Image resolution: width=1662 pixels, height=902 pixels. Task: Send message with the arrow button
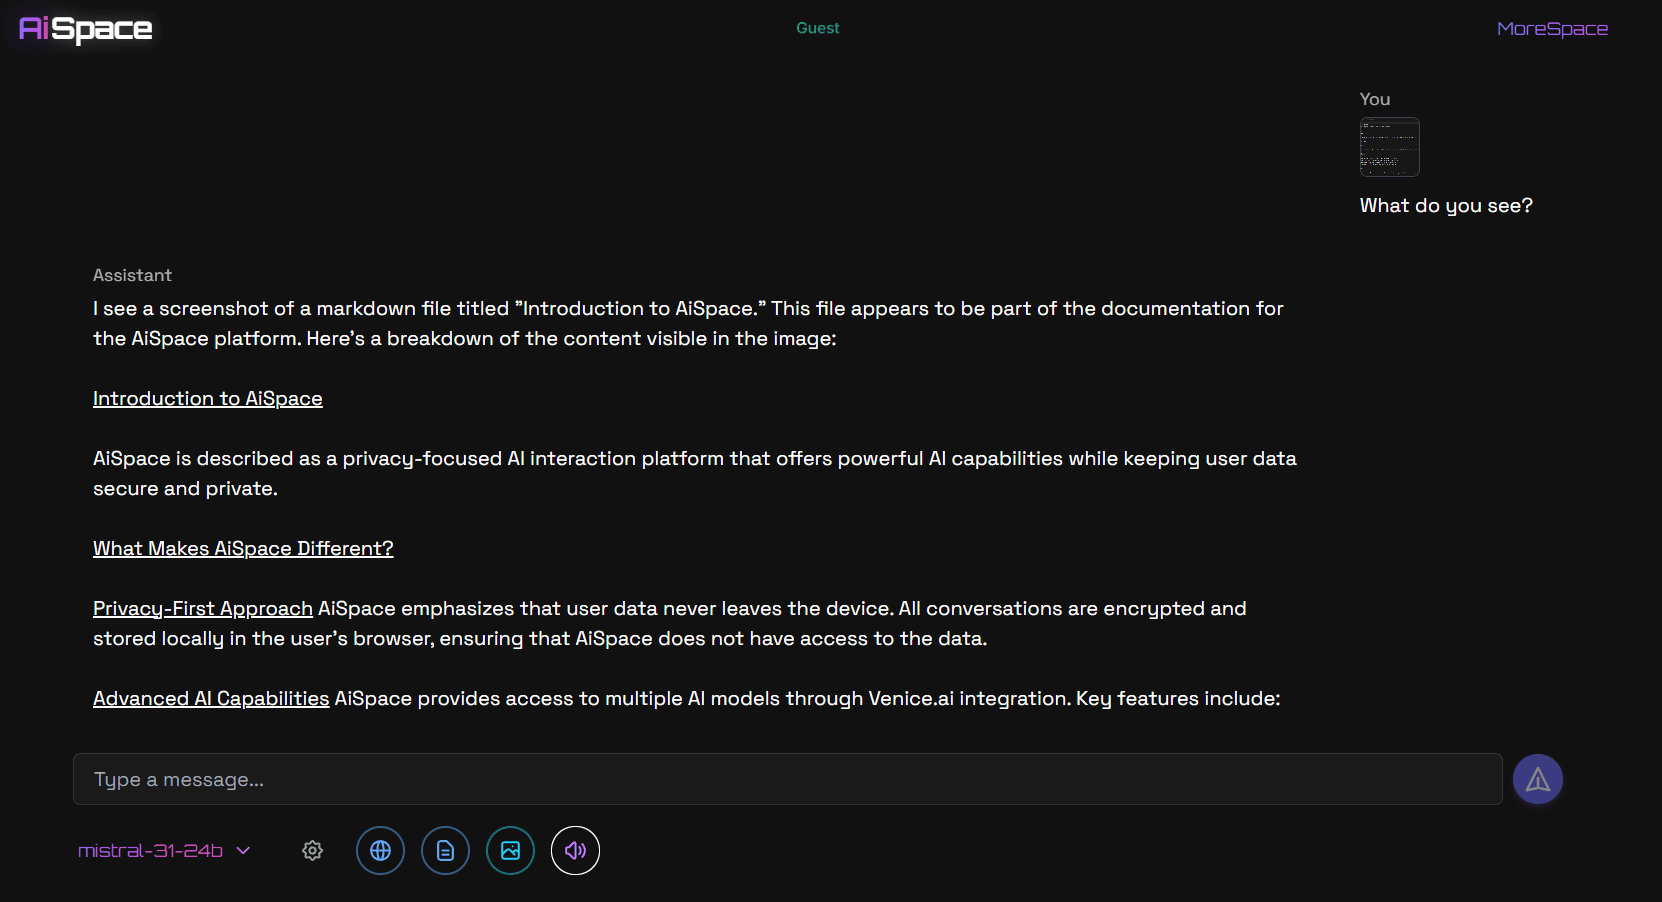coord(1537,779)
